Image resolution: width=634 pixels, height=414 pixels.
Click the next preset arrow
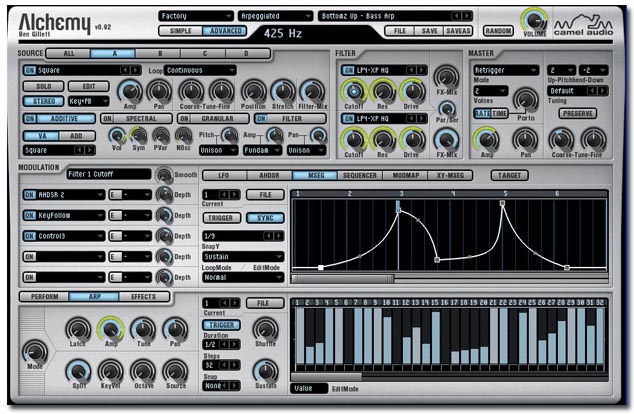(x=467, y=16)
